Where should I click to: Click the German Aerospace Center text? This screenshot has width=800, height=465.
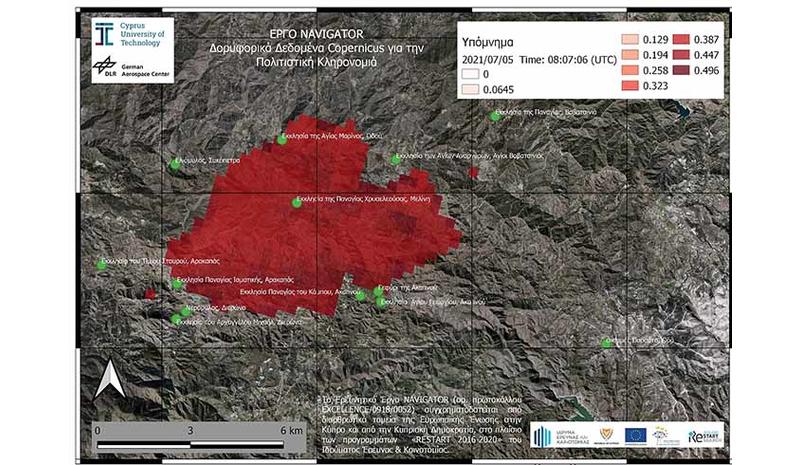tap(145, 70)
